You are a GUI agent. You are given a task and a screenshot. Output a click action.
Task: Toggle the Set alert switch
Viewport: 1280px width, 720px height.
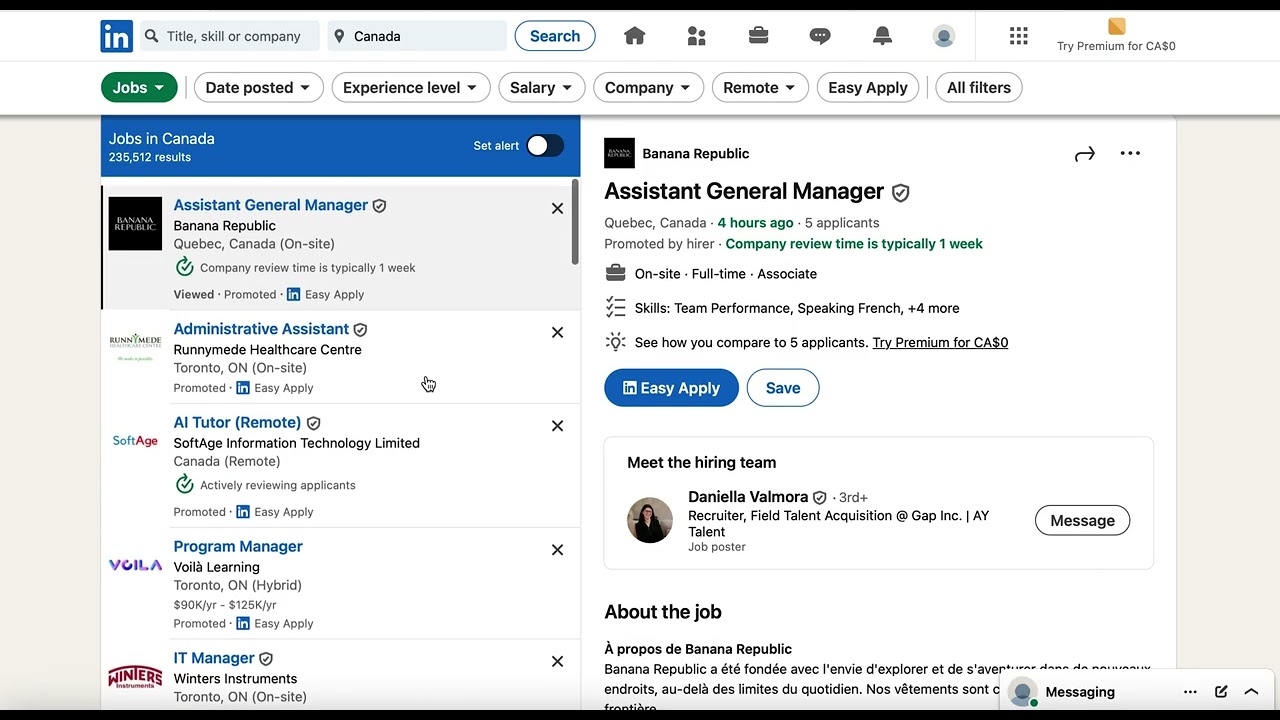[545, 146]
